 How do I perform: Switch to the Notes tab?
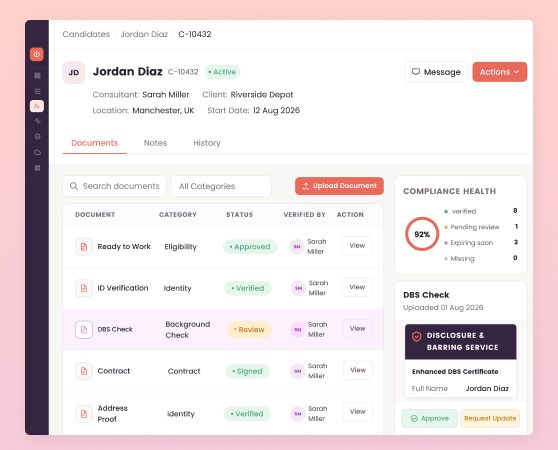(x=155, y=143)
